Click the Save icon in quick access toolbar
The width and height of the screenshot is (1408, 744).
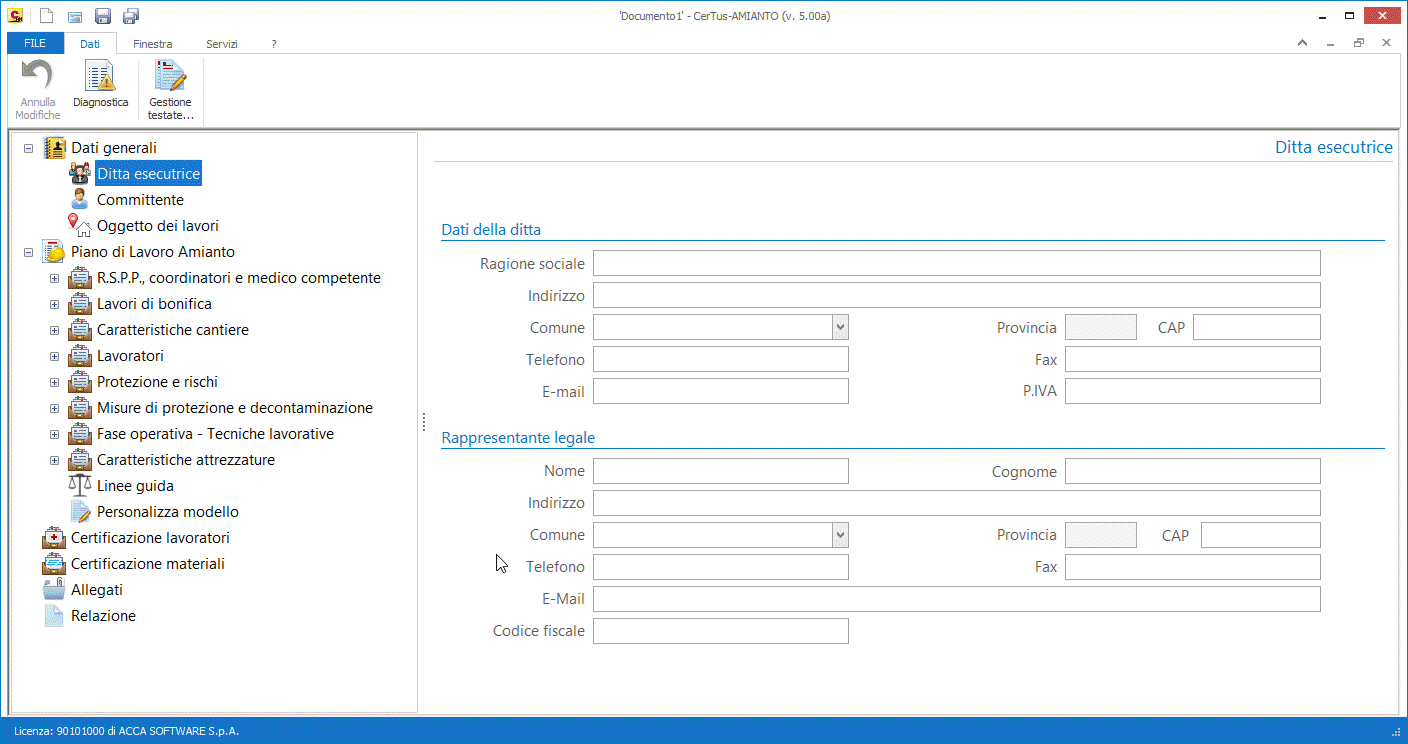(103, 16)
